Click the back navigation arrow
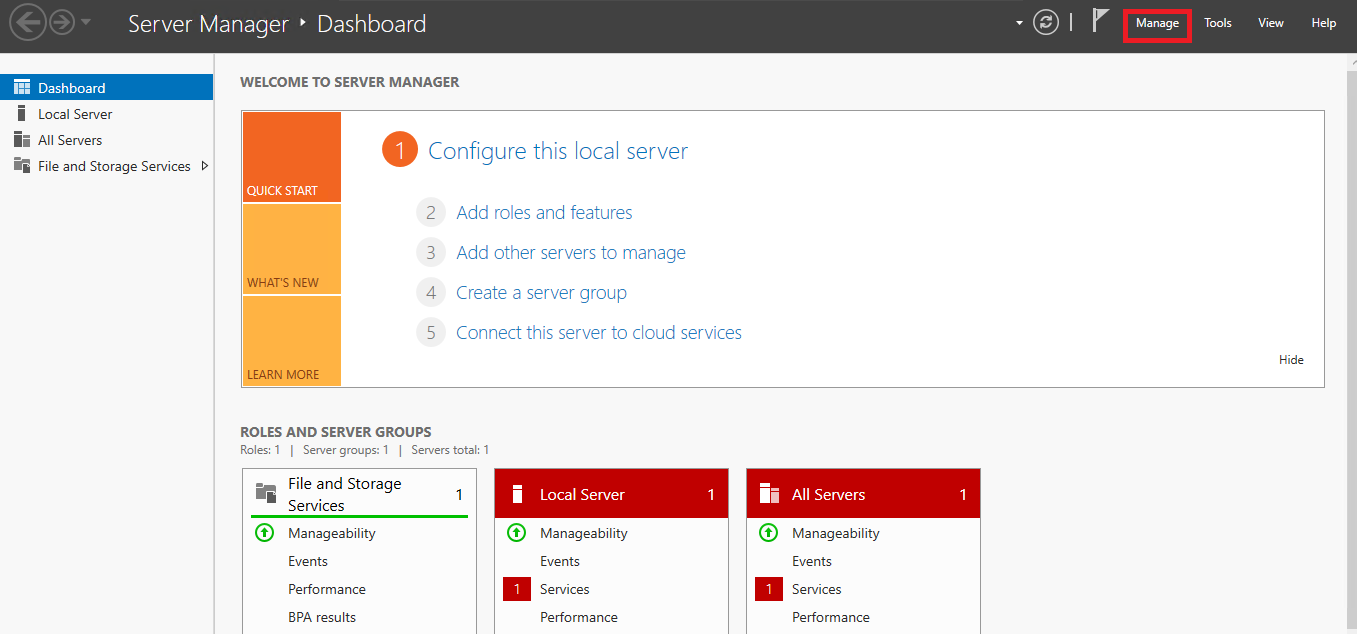Image resolution: width=1357 pixels, height=634 pixels. coord(28,22)
